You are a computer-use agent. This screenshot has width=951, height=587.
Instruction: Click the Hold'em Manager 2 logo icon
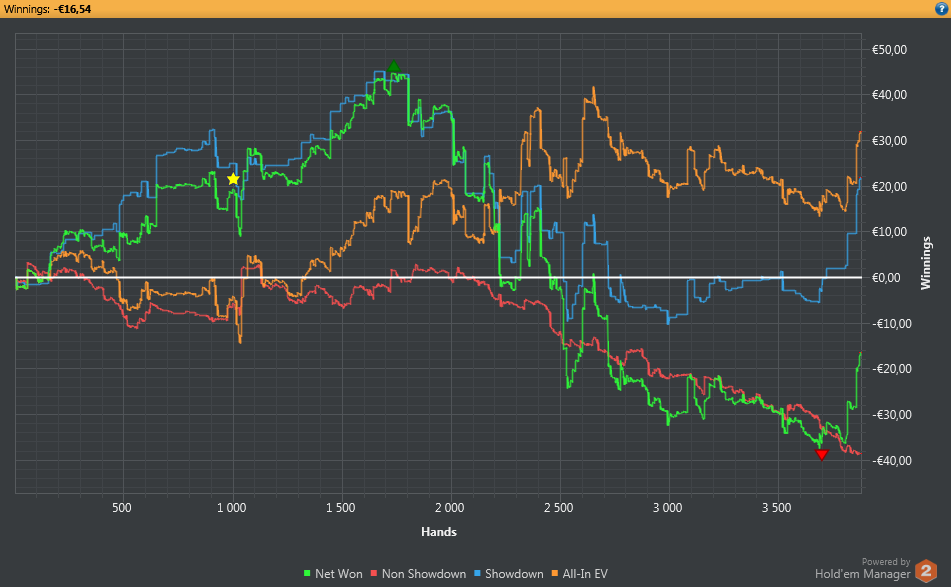click(x=926, y=571)
